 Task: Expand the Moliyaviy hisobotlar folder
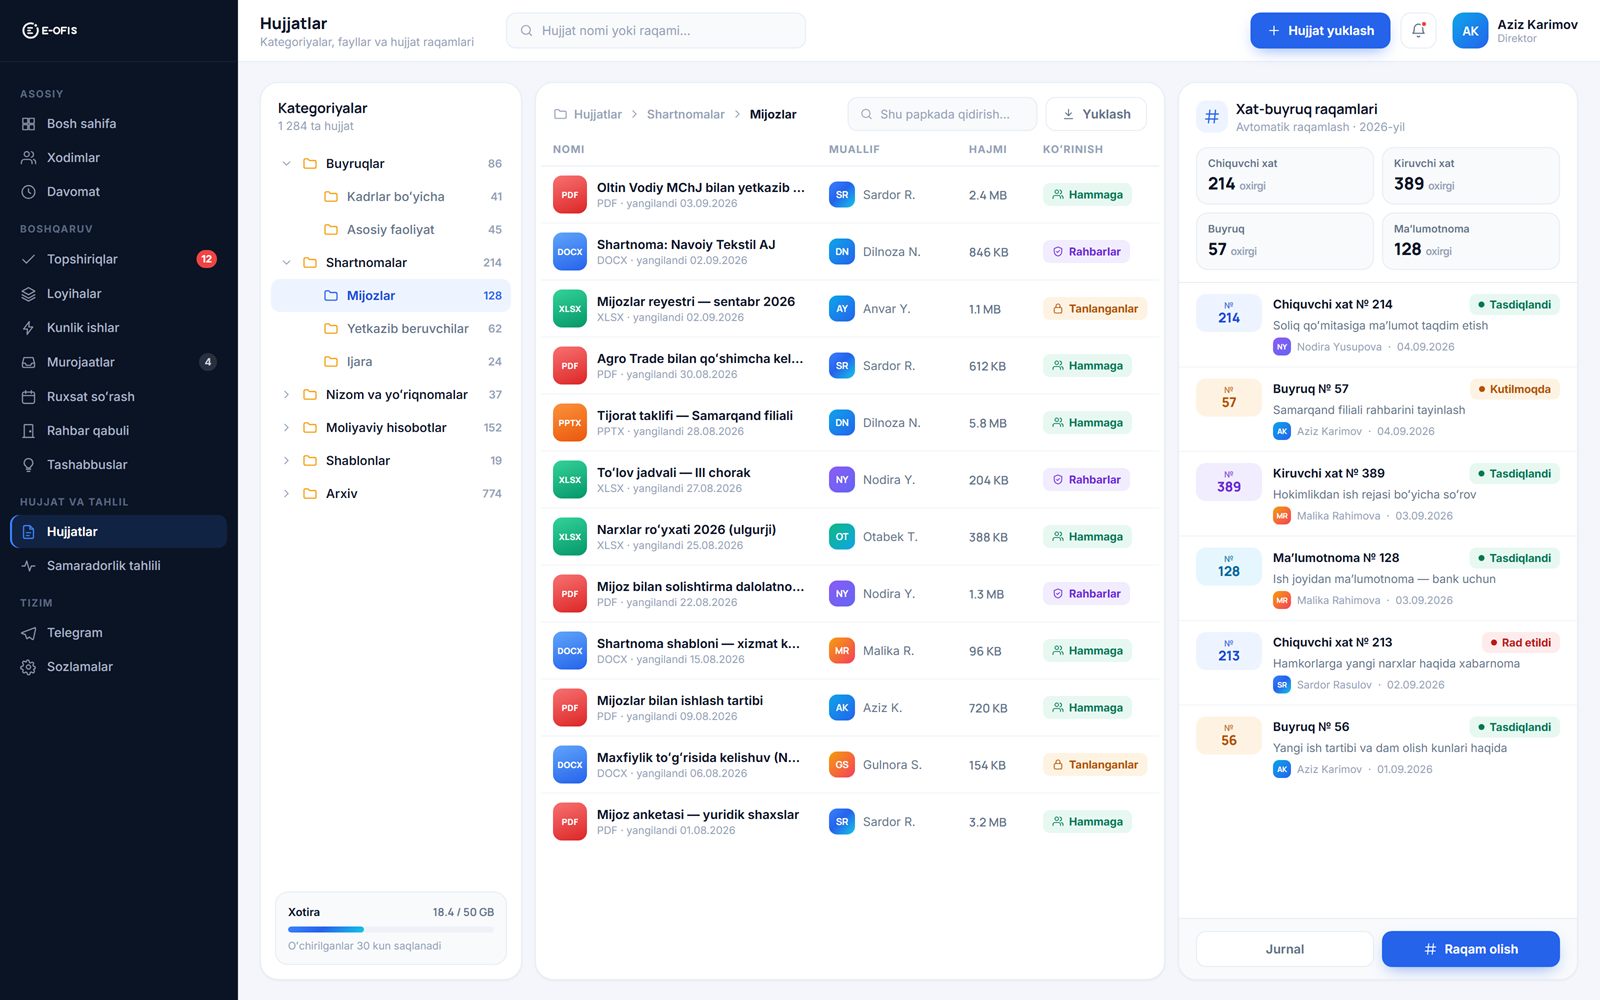click(286, 428)
